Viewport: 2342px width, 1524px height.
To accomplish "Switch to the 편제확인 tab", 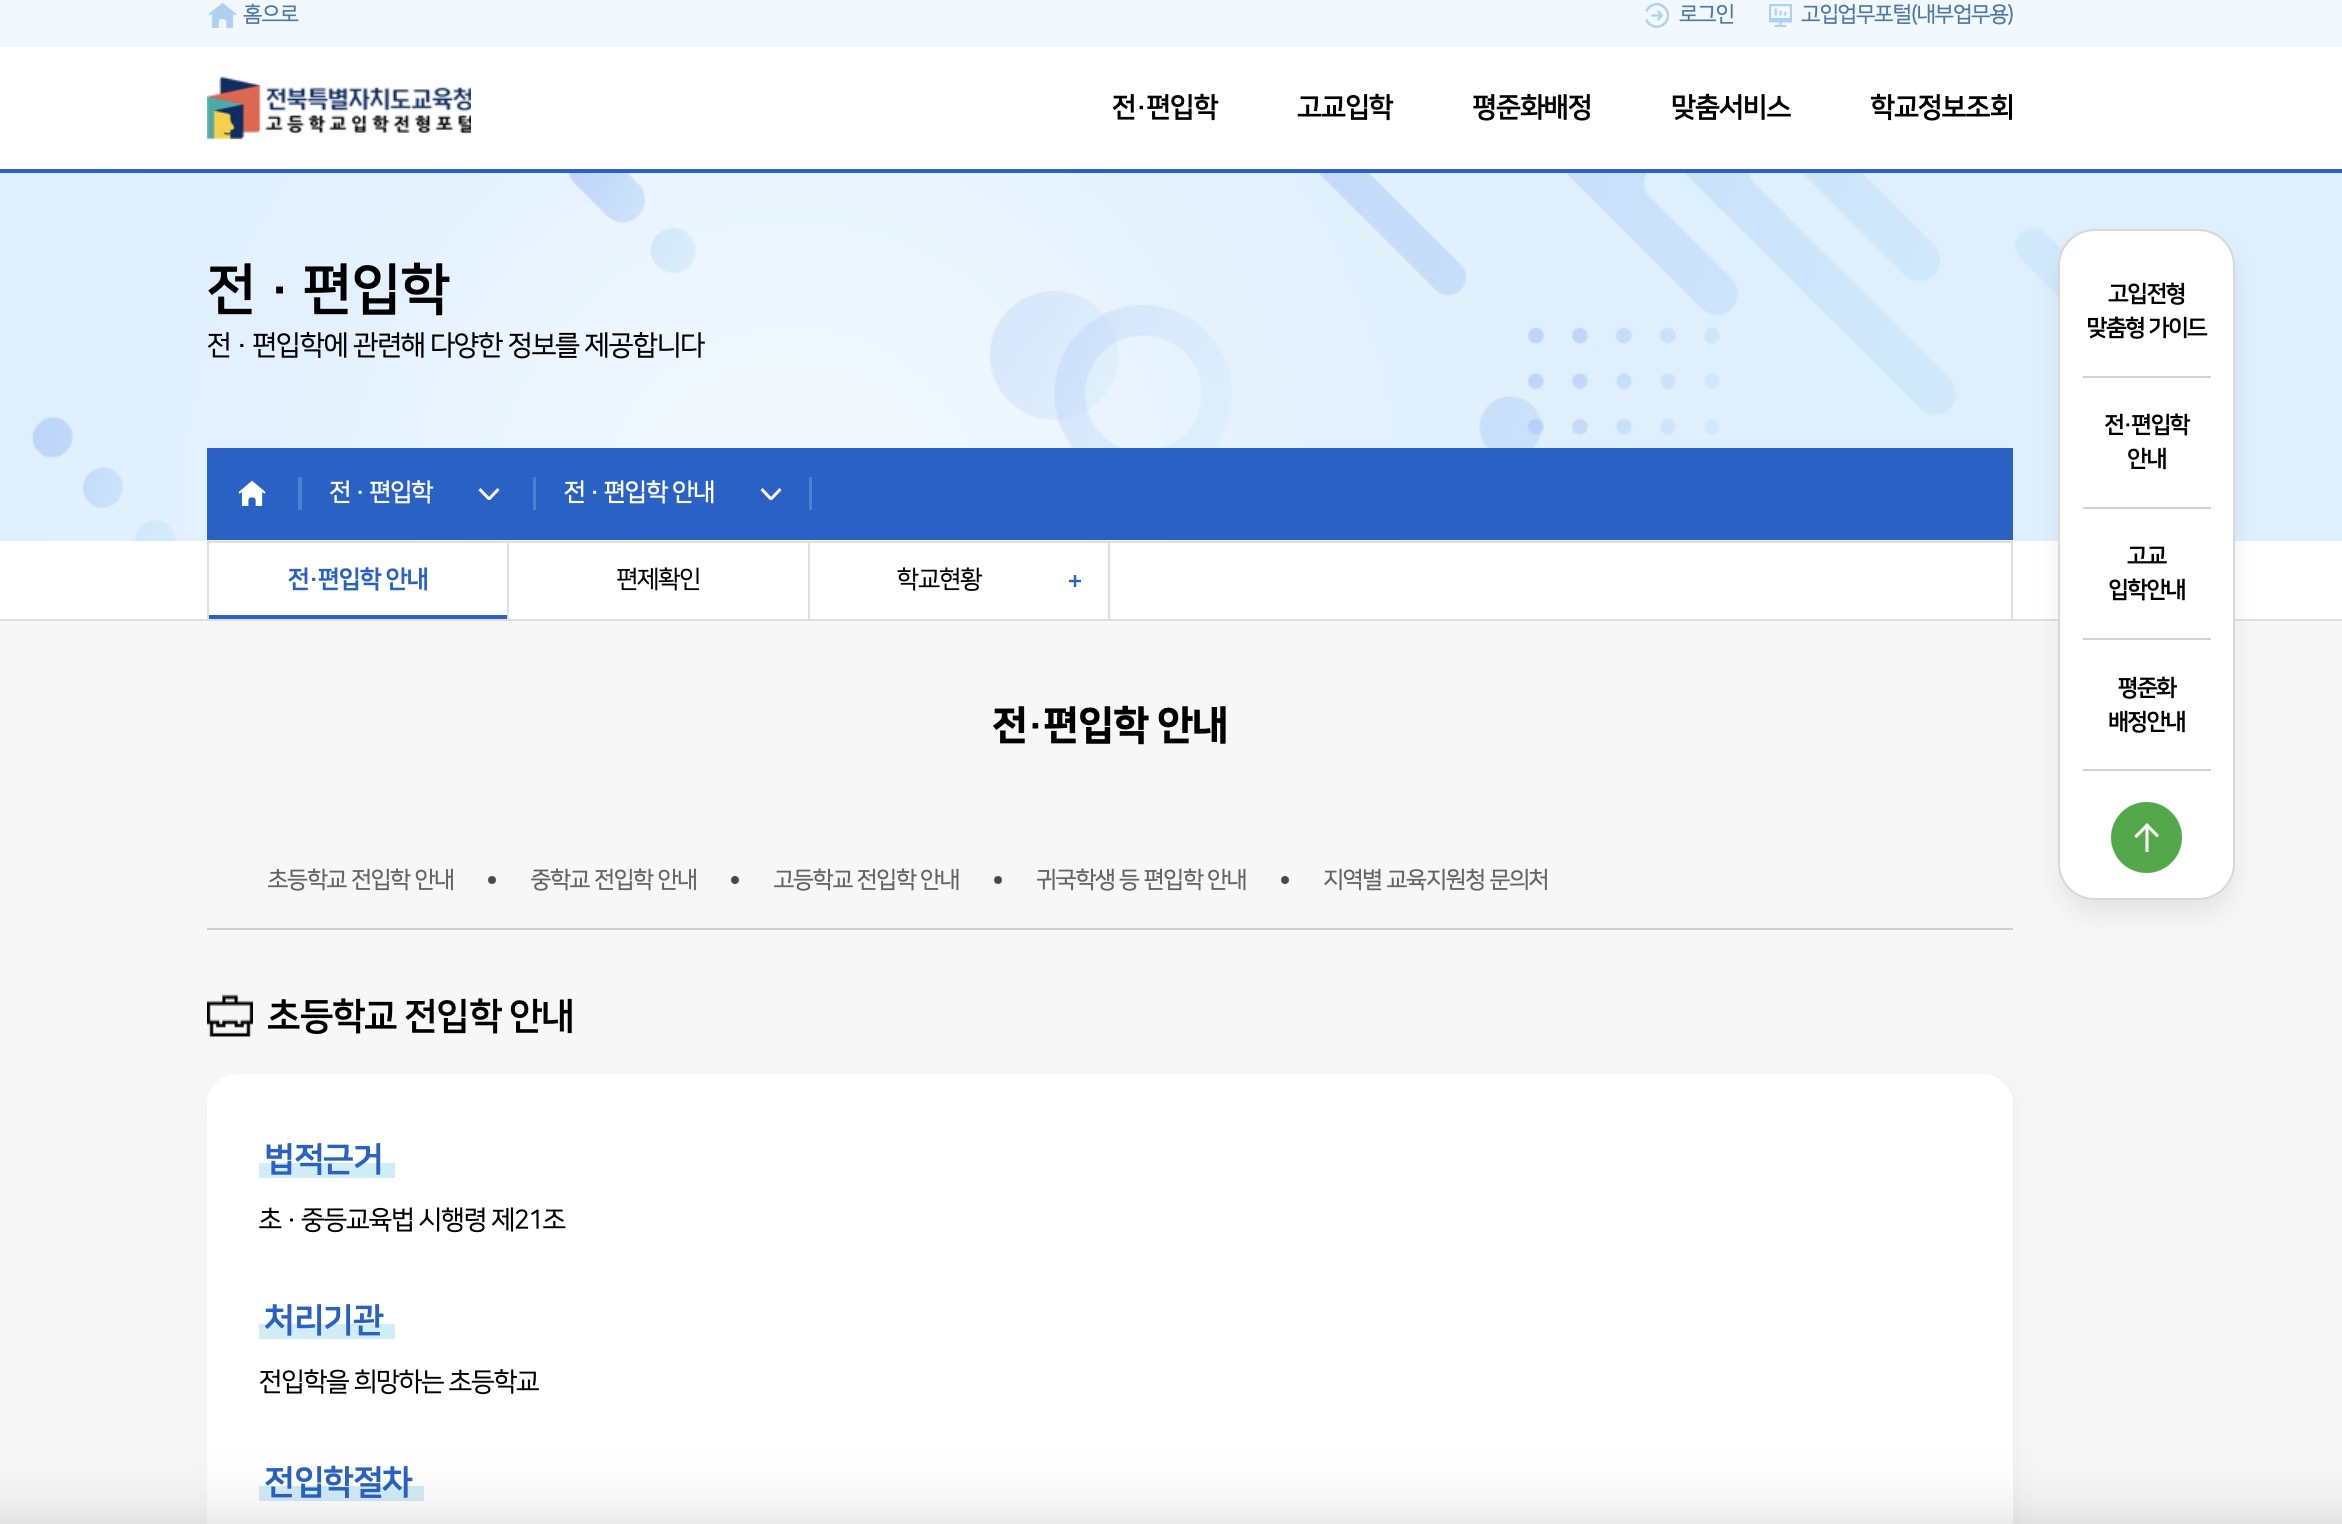I will [658, 579].
